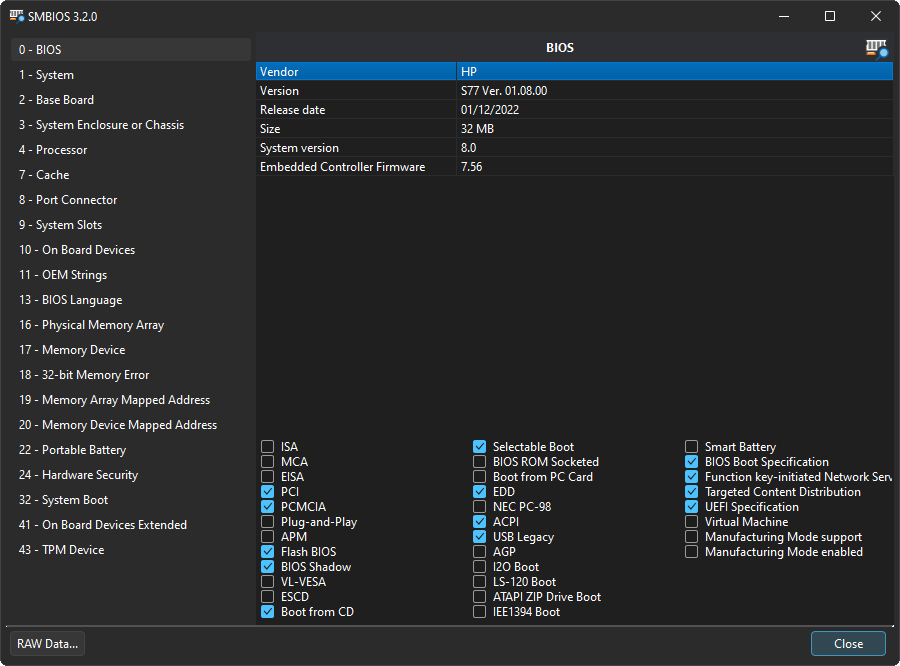
Task: Select 41 - On Board Devices Extended
Action: click(x=131, y=525)
